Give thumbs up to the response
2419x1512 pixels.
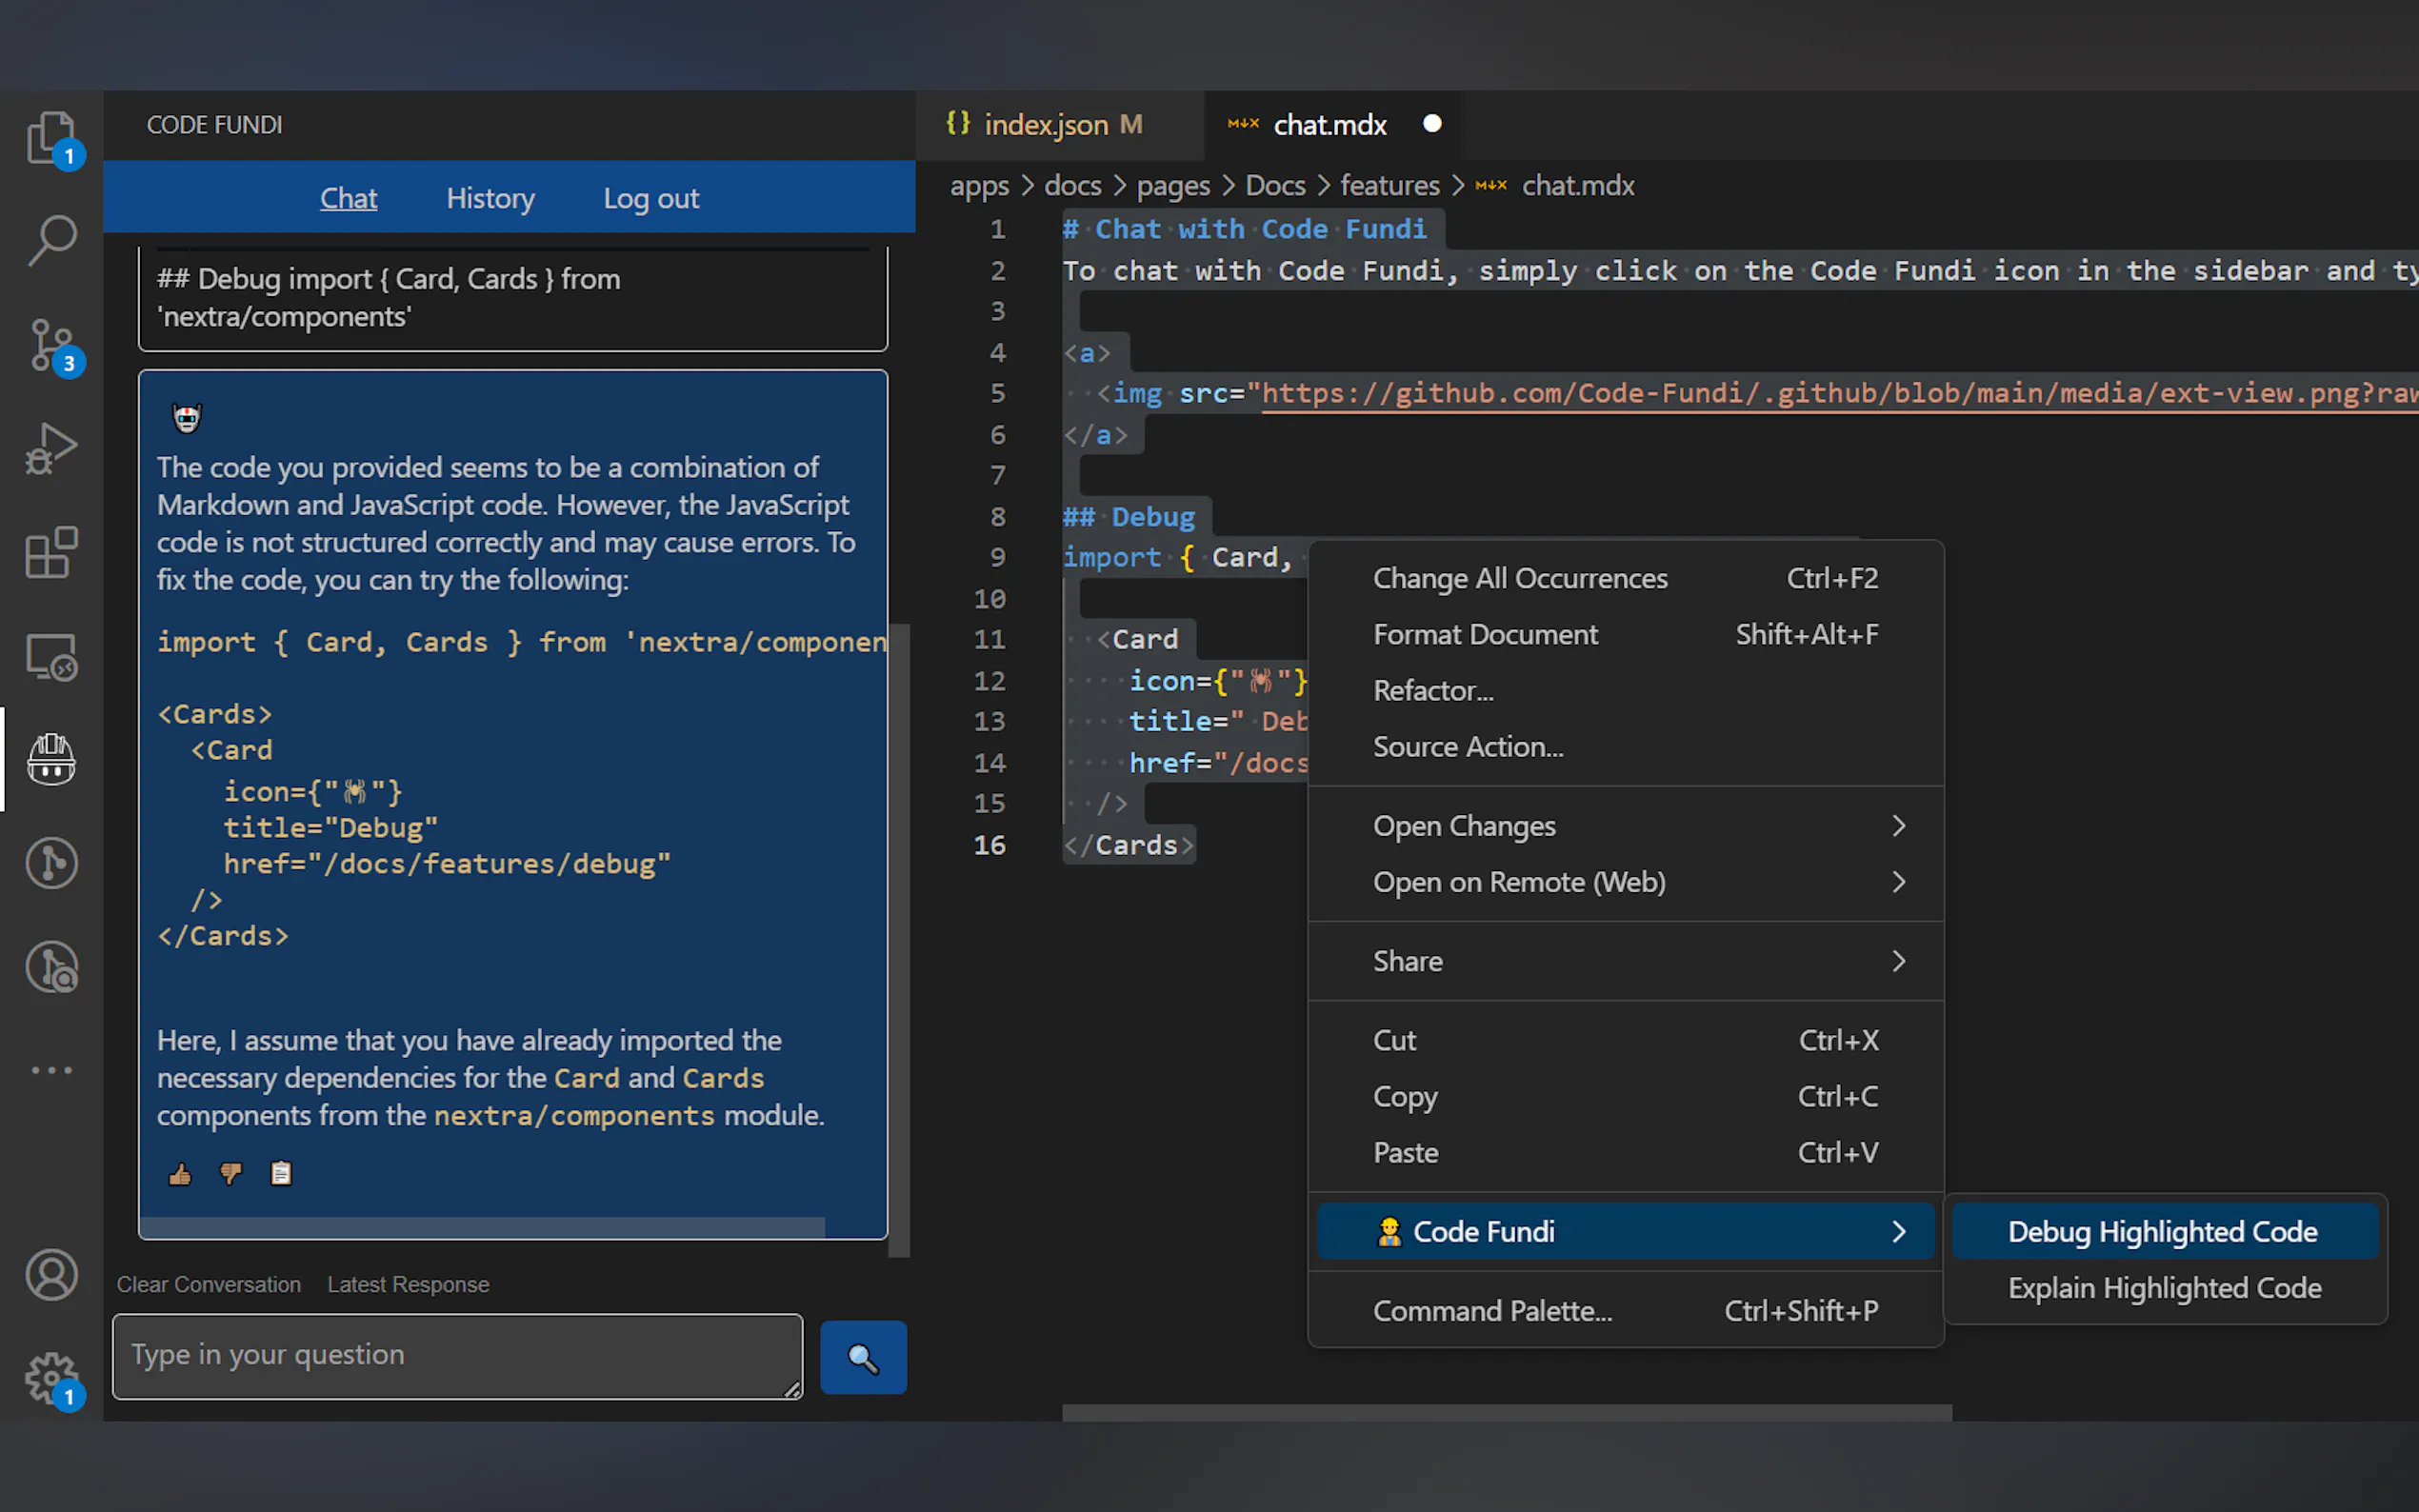click(180, 1174)
